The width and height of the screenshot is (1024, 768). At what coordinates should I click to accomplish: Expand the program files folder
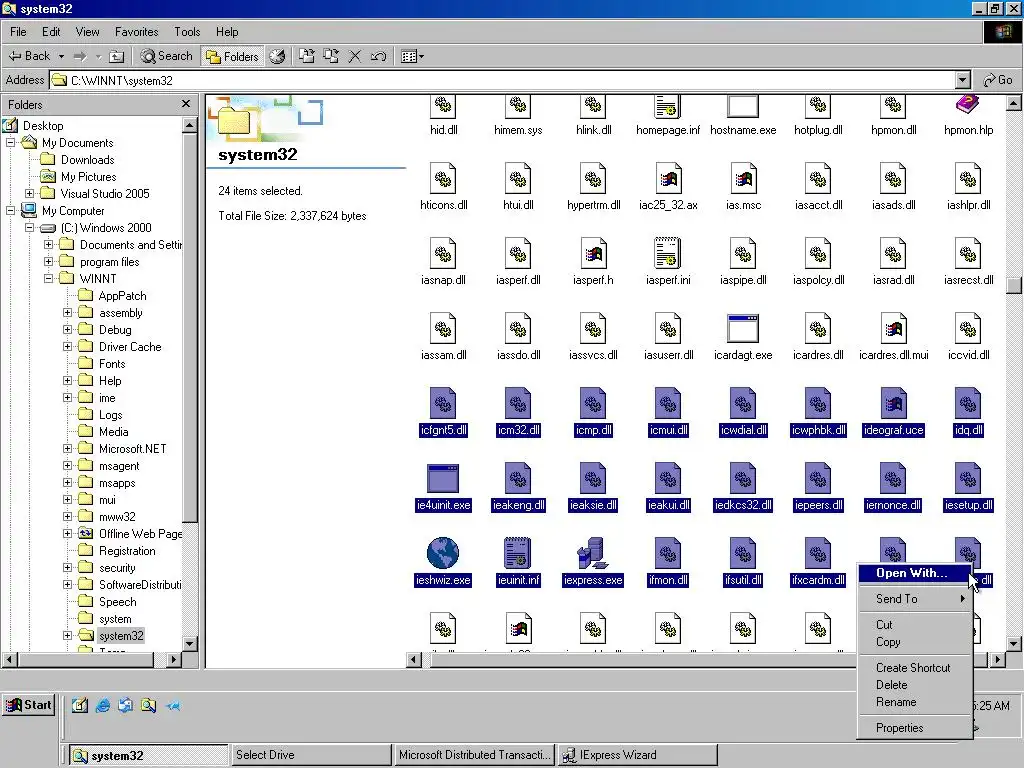click(x=48, y=262)
